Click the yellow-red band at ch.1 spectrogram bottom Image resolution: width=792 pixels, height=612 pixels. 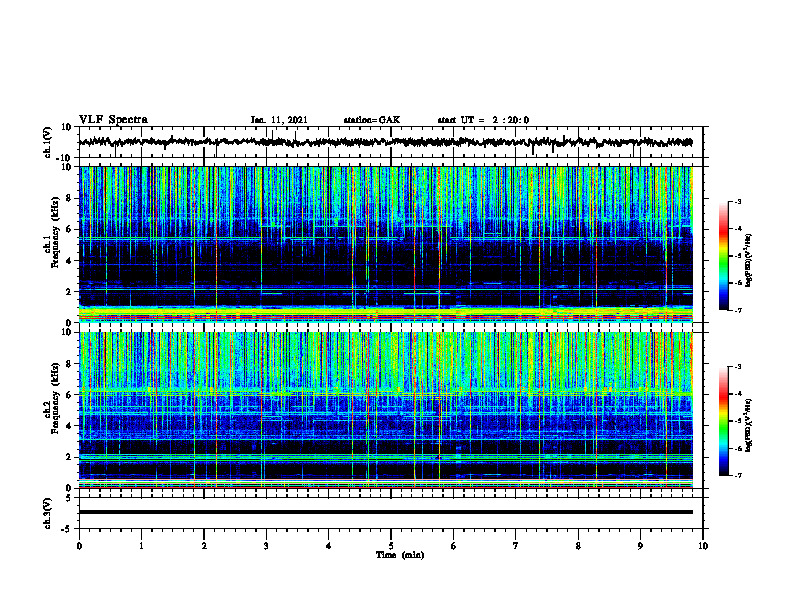pos(385,314)
